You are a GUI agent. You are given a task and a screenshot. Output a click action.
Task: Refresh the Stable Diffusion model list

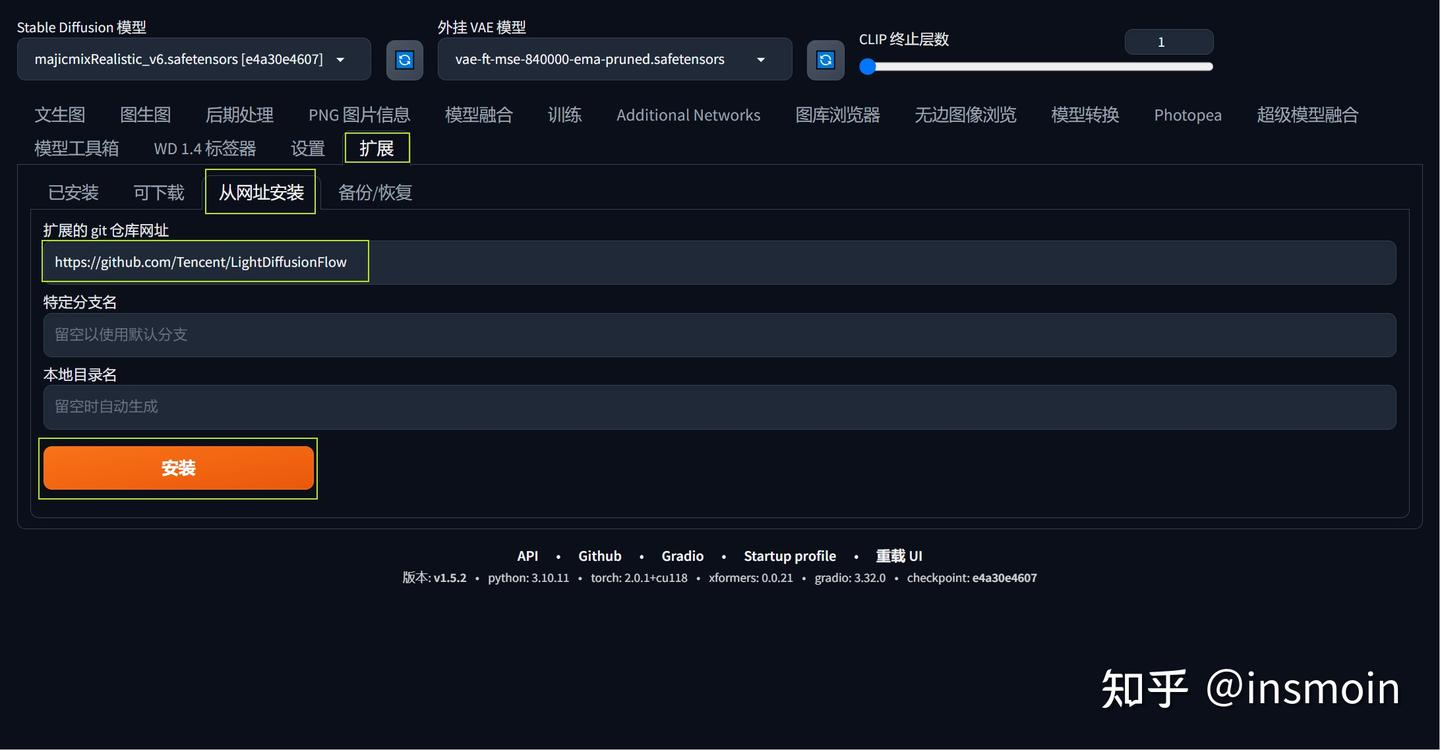[404, 60]
